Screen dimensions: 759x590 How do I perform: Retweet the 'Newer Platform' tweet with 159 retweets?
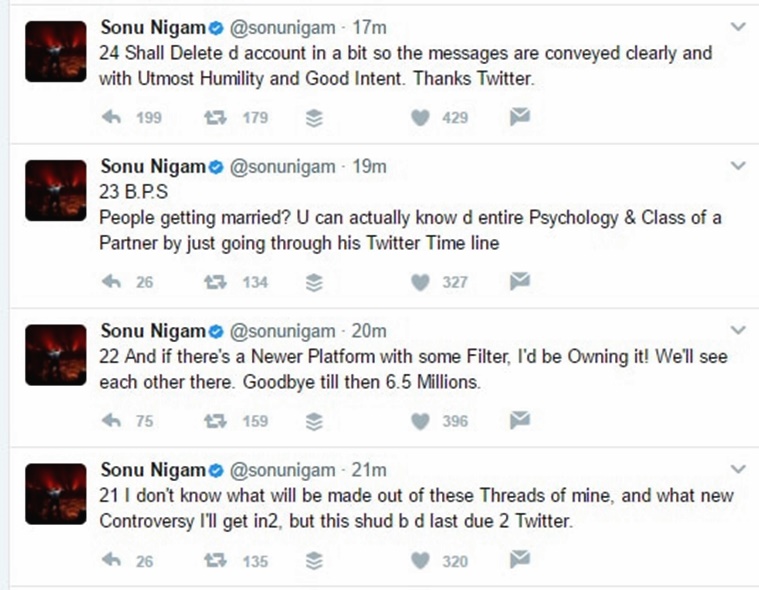pos(215,421)
